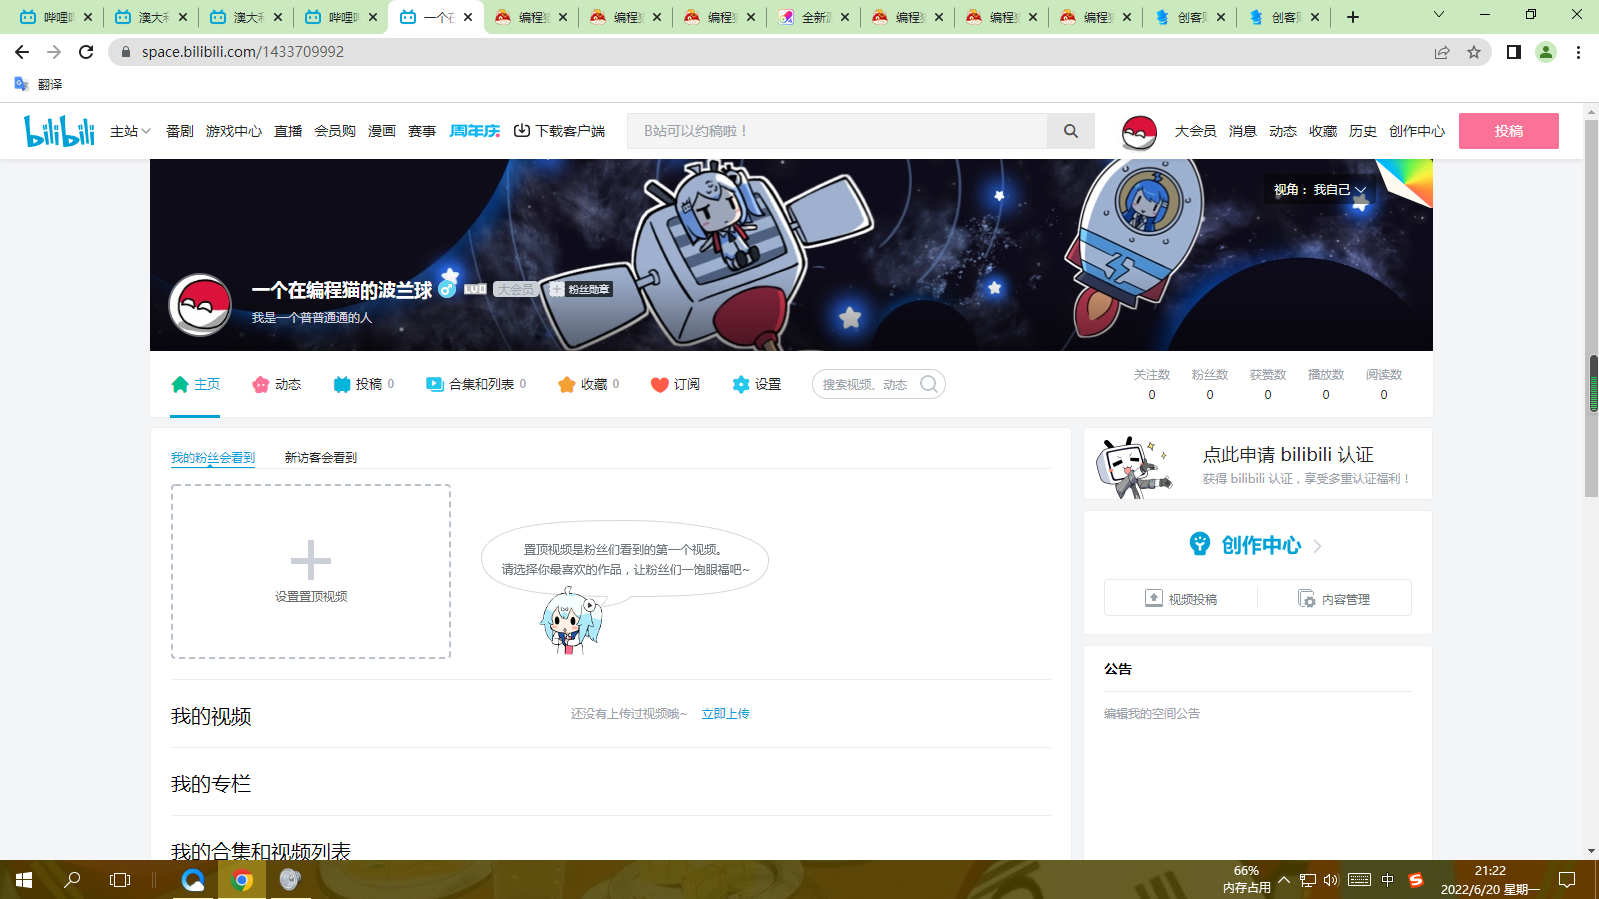Reload the page with refresh button
Screen dimensions: 1599x899
(x=86, y=52)
